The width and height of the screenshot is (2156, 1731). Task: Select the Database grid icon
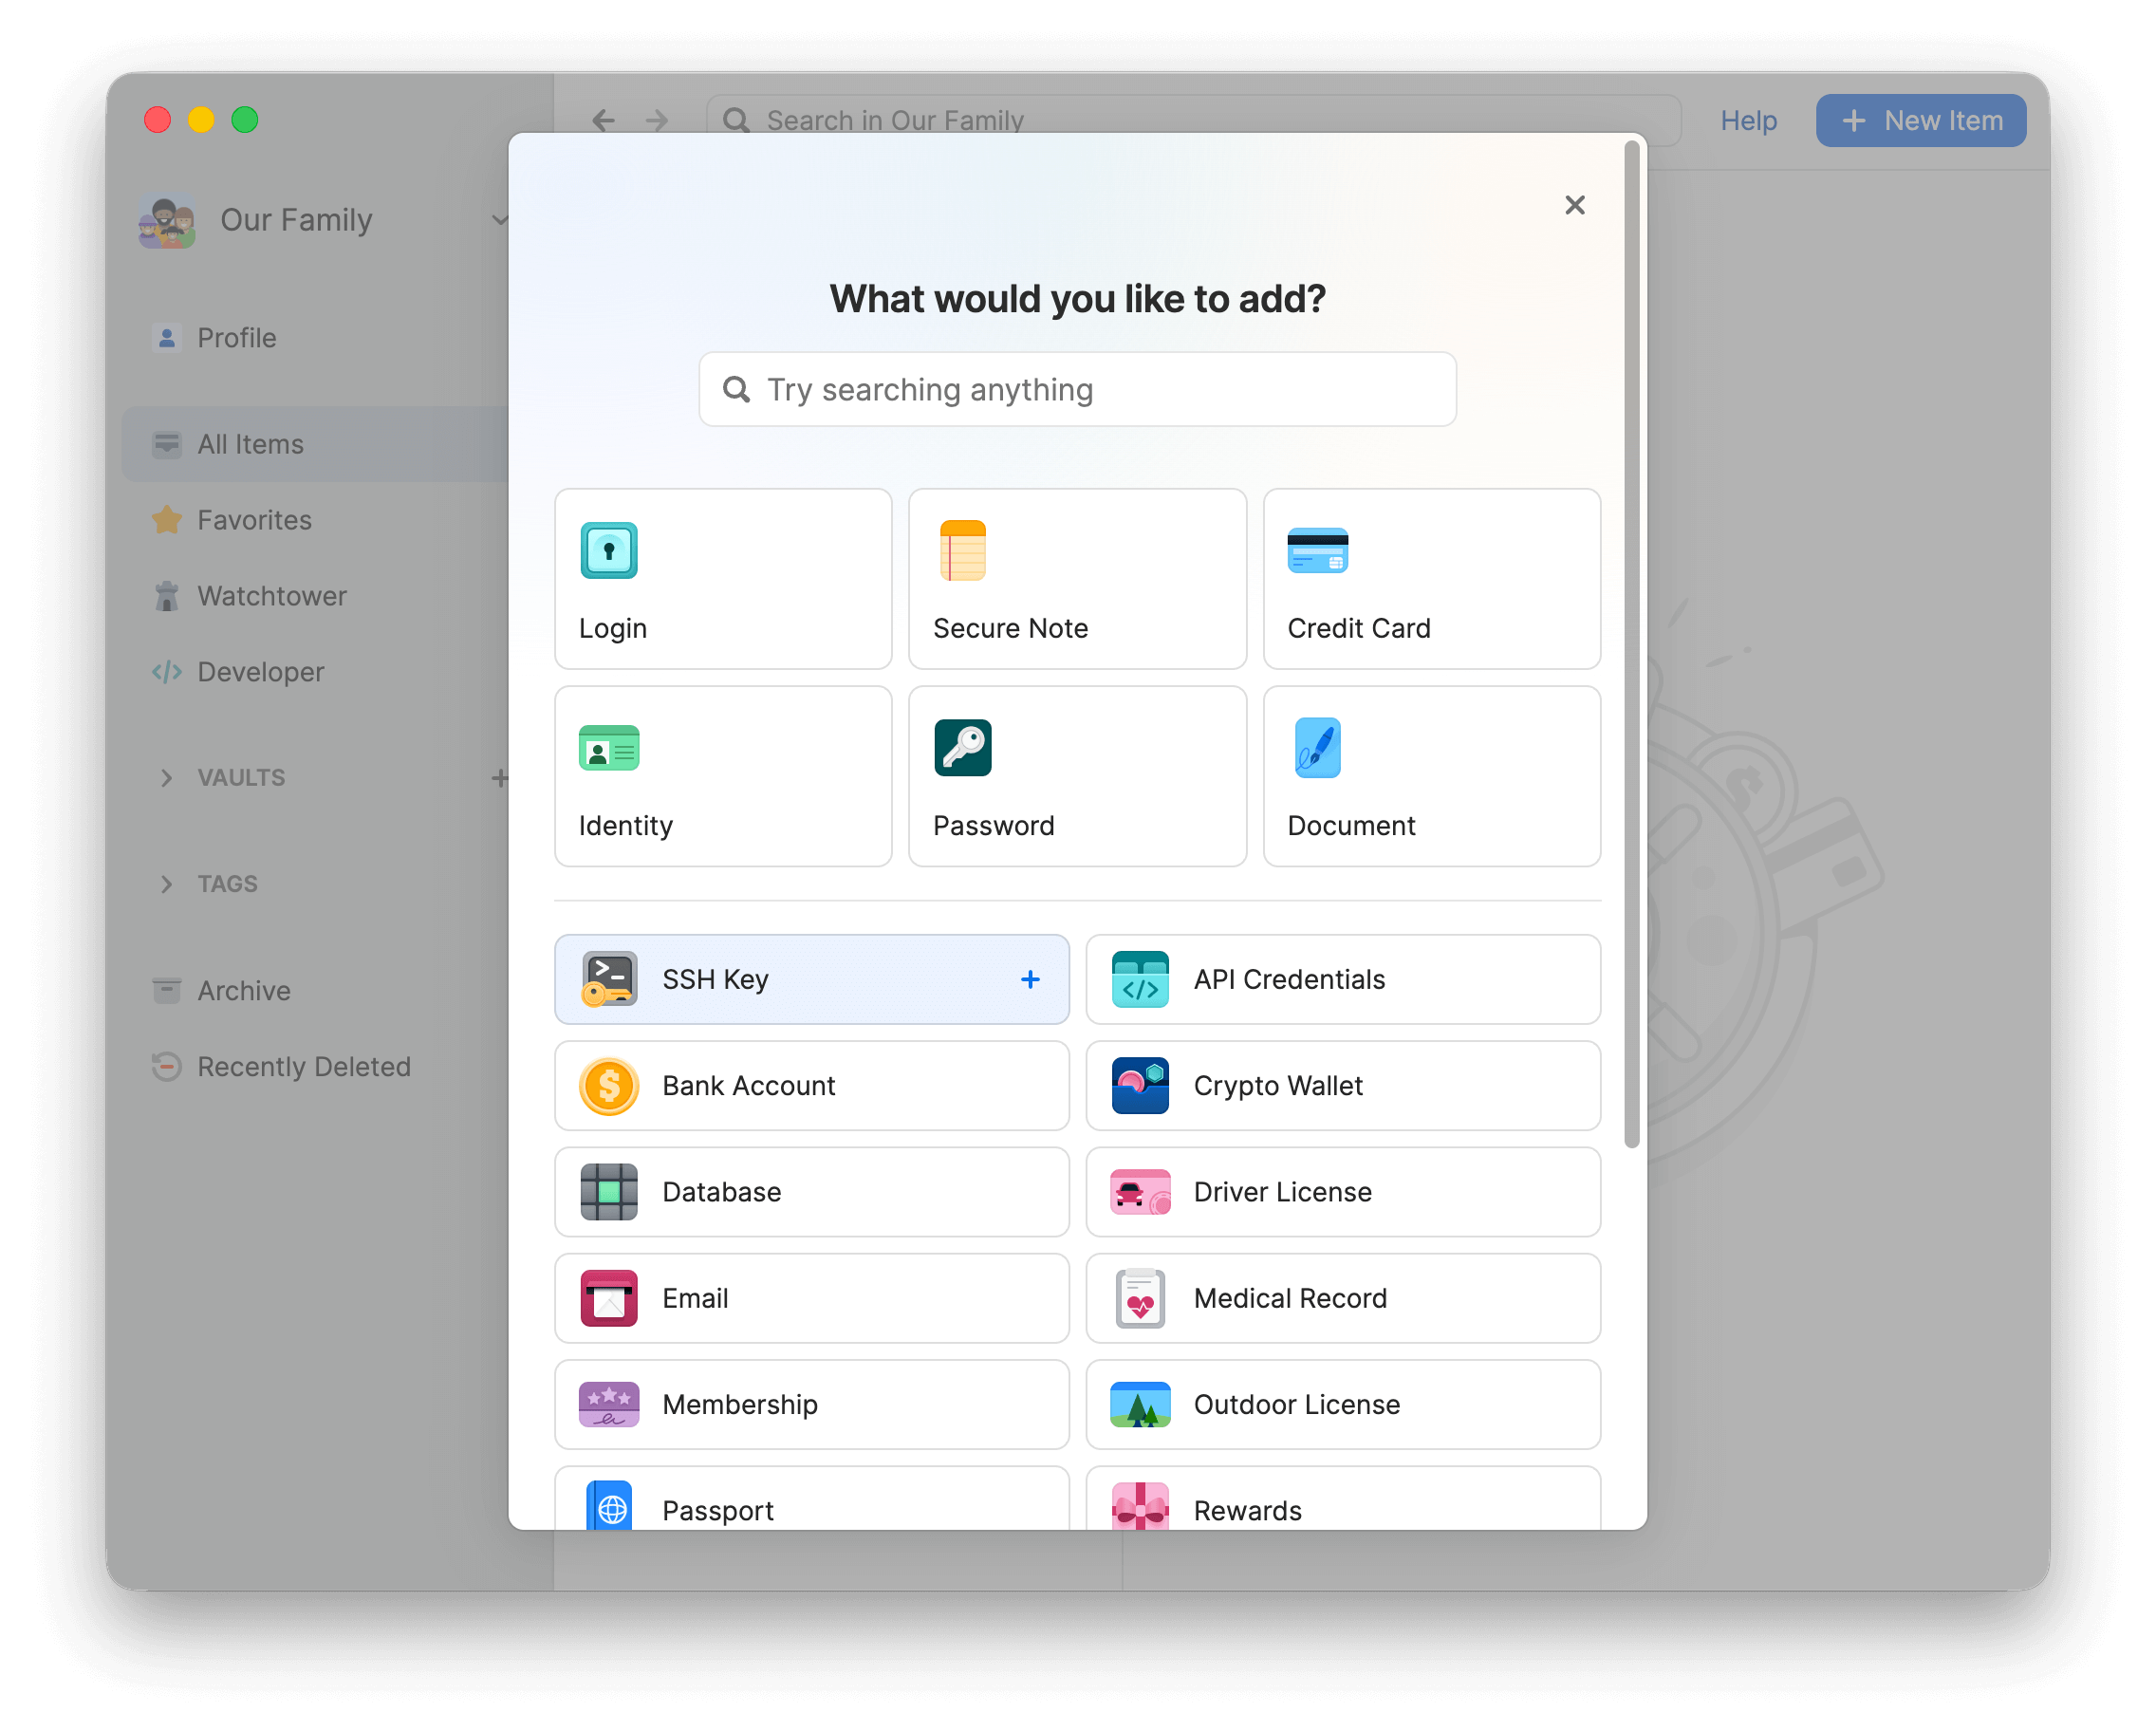[x=608, y=1192]
